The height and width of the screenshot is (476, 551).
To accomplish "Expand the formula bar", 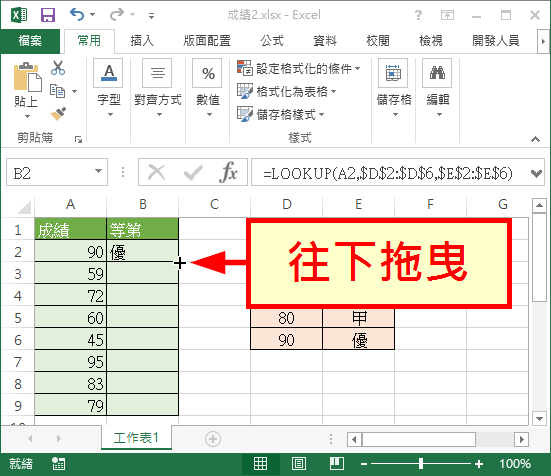I will [x=536, y=173].
